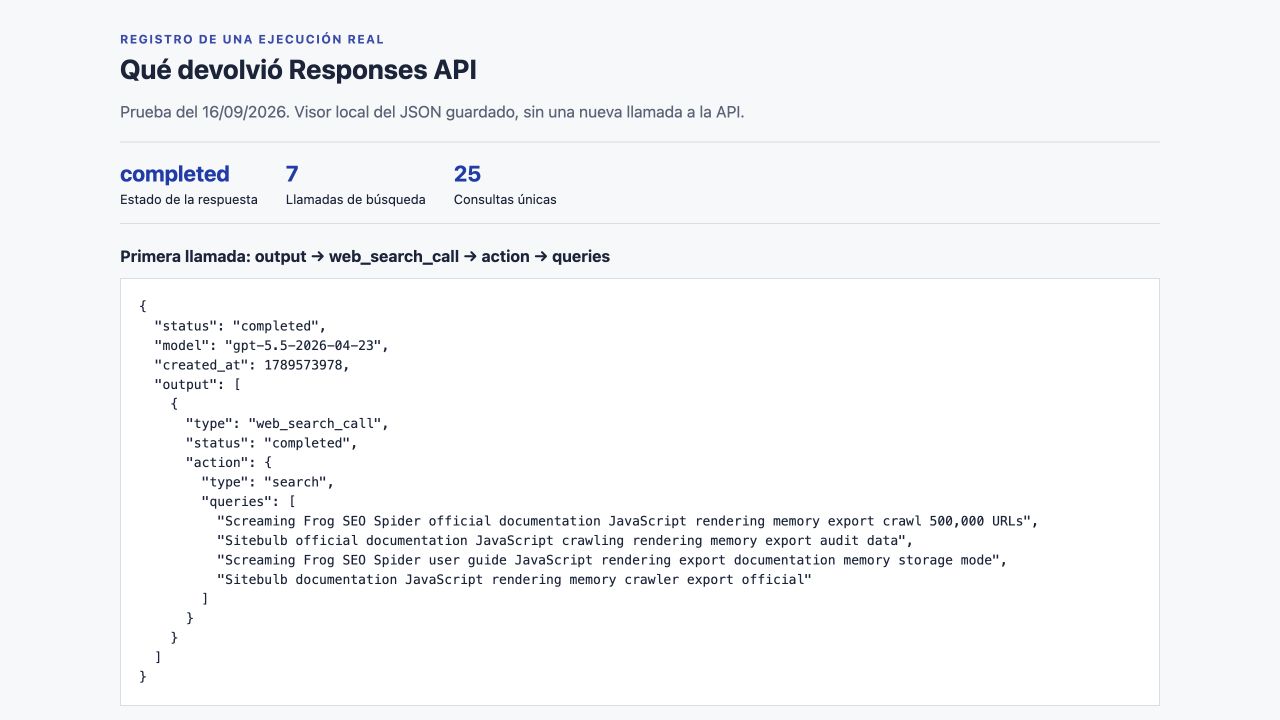The height and width of the screenshot is (720, 1280).
Task: Click the heading 'Qué devolvió Responses API'
Action: click(x=298, y=70)
